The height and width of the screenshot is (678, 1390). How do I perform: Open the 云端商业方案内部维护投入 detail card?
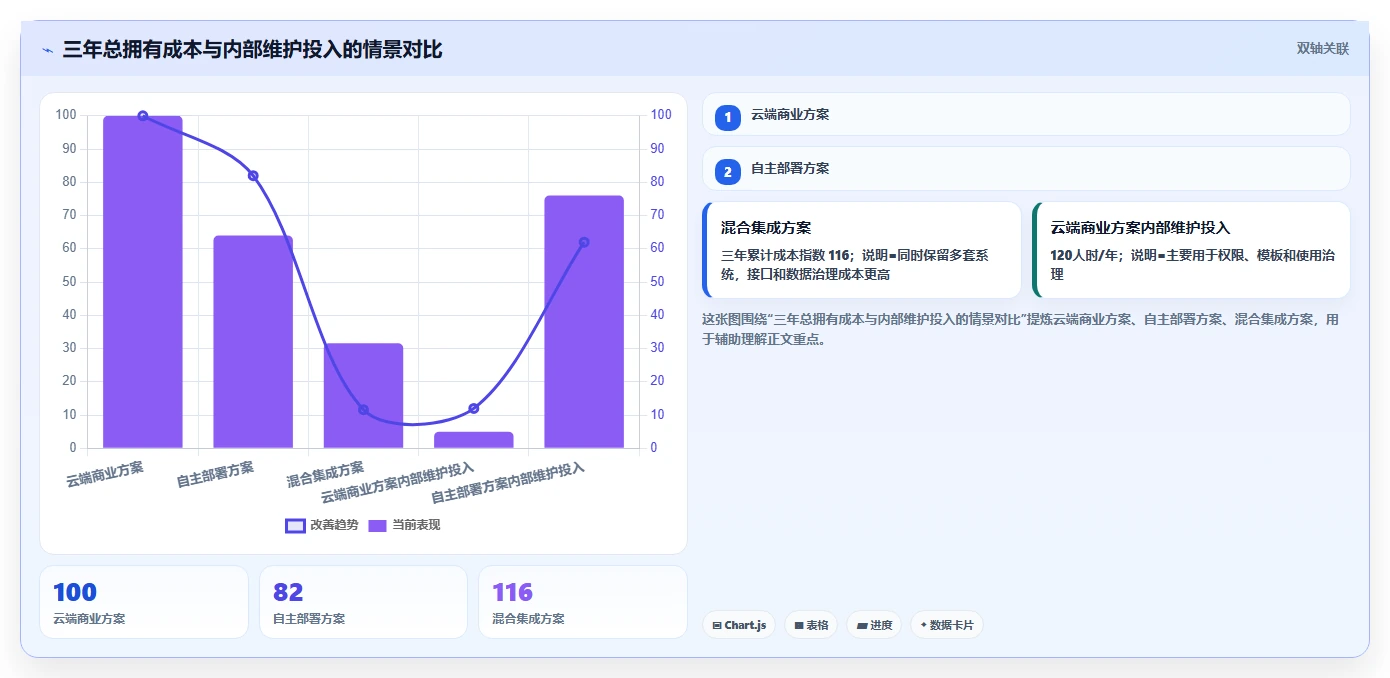[x=1191, y=250]
